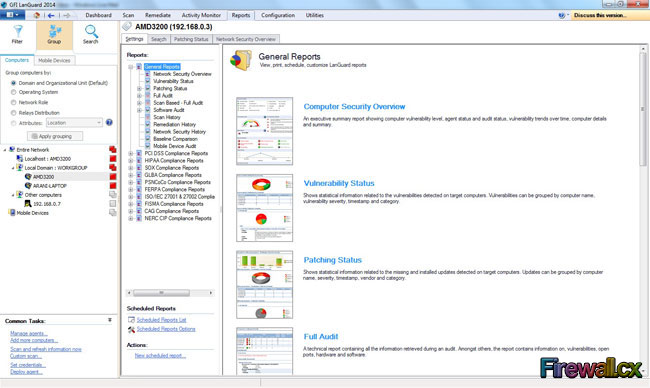Select Relays Distribution radio option
The width and height of the screenshot is (650, 388).
click(14, 113)
